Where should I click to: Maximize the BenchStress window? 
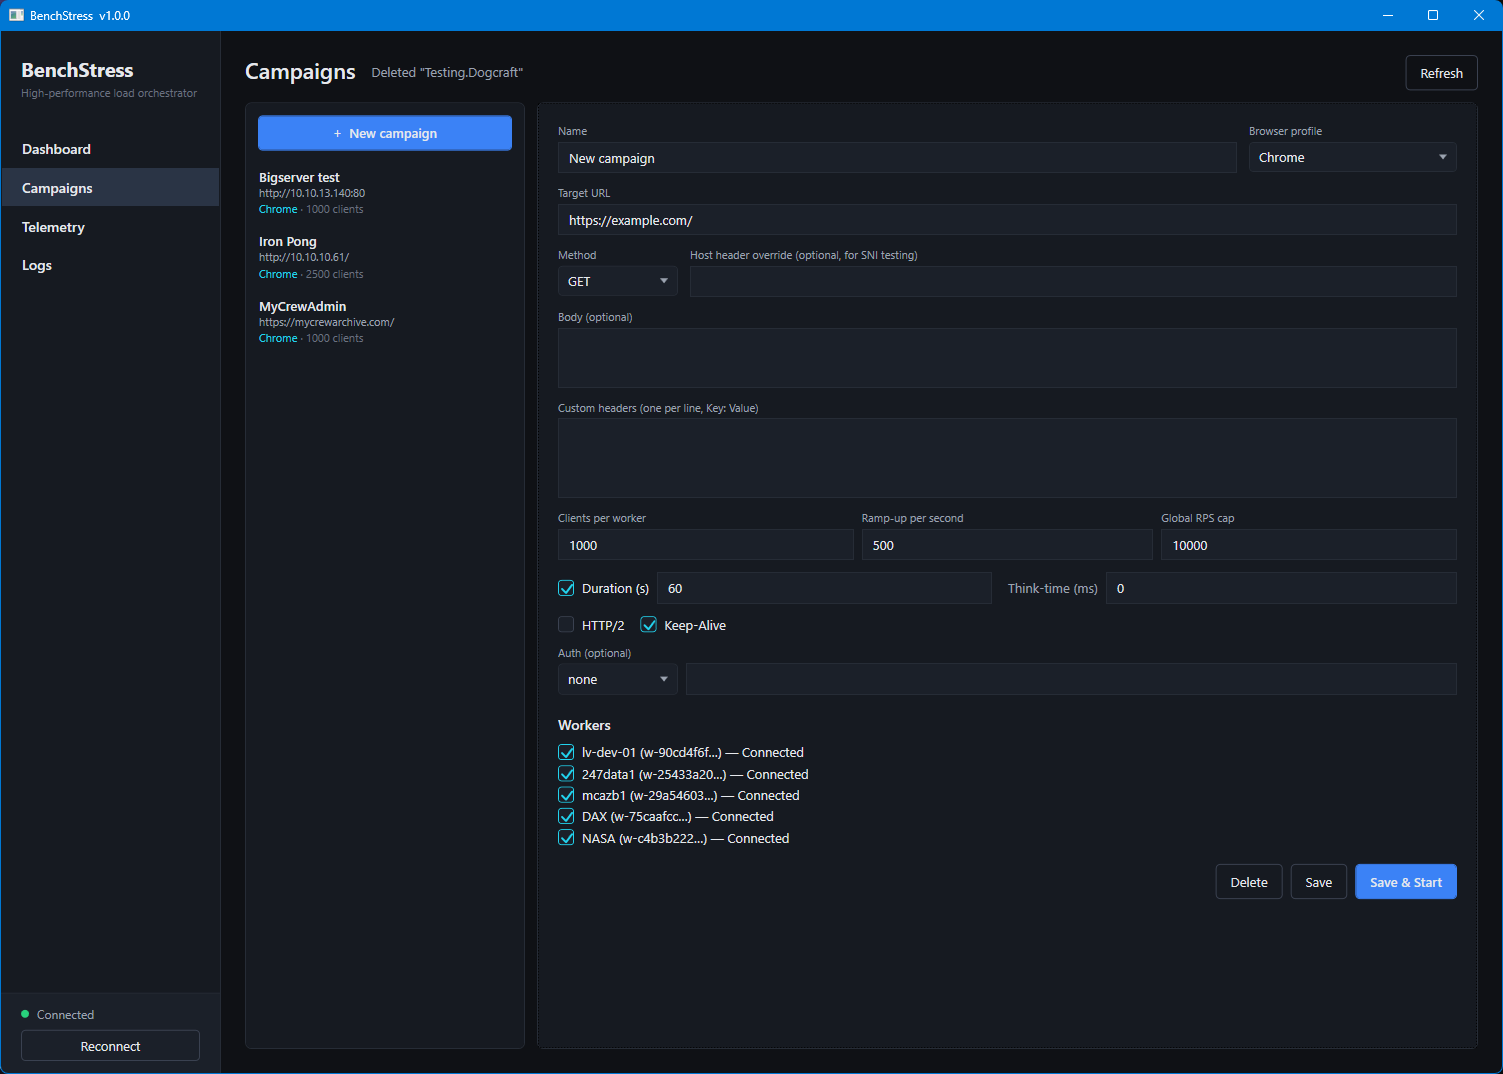coord(1432,15)
